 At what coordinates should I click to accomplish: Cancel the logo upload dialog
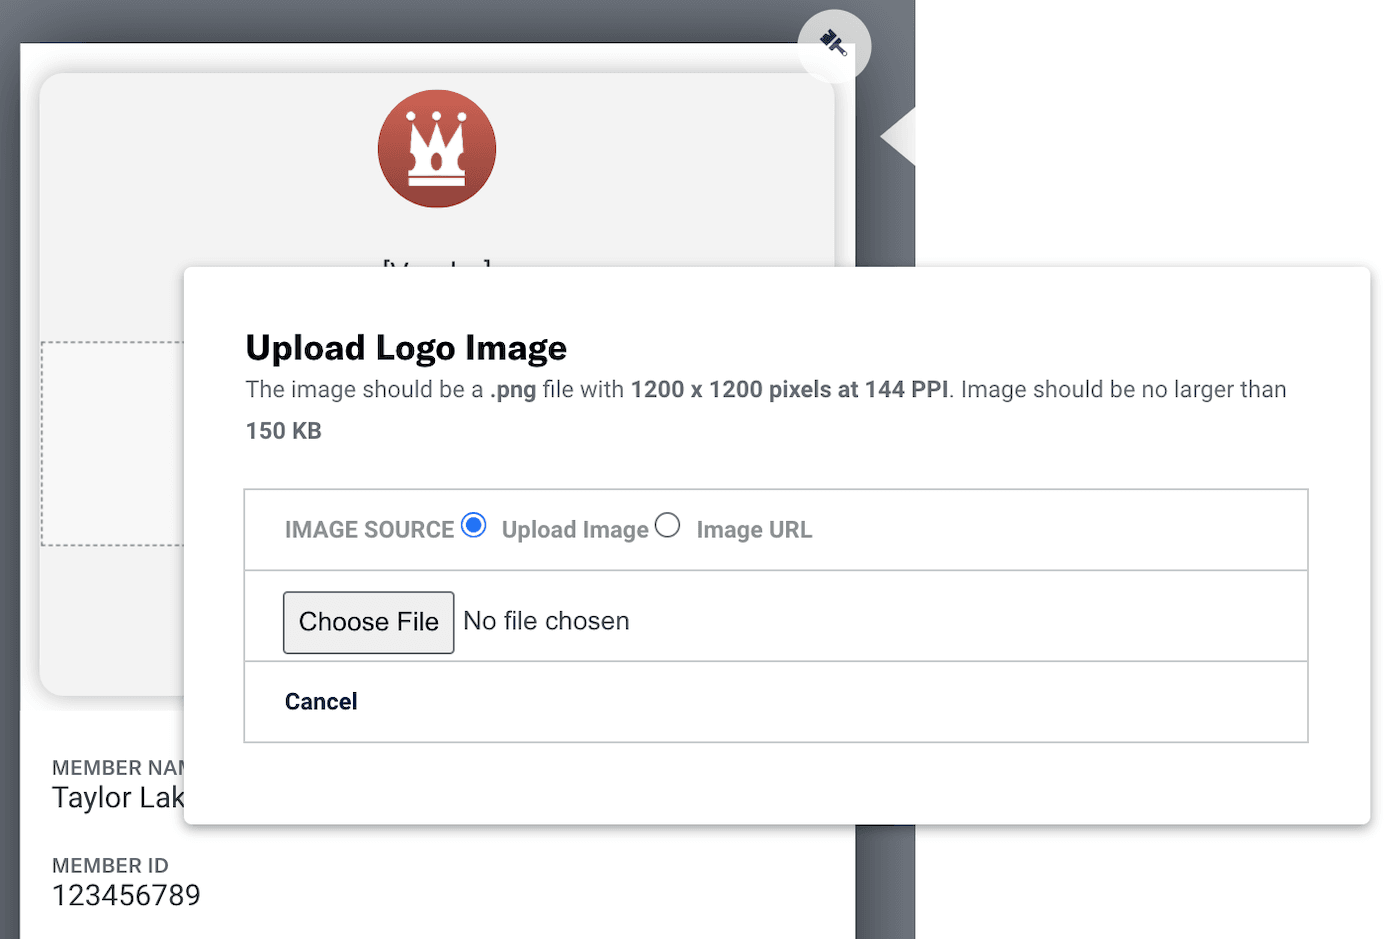pyautogui.click(x=321, y=702)
